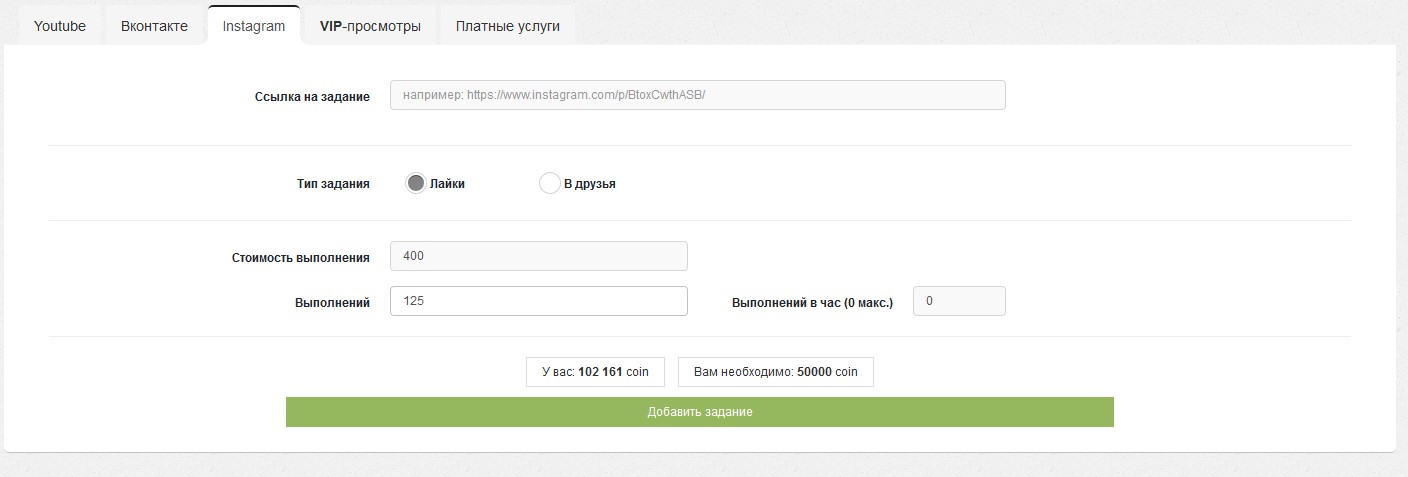
Task: Open the Вконтакте tab
Action: [154, 26]
